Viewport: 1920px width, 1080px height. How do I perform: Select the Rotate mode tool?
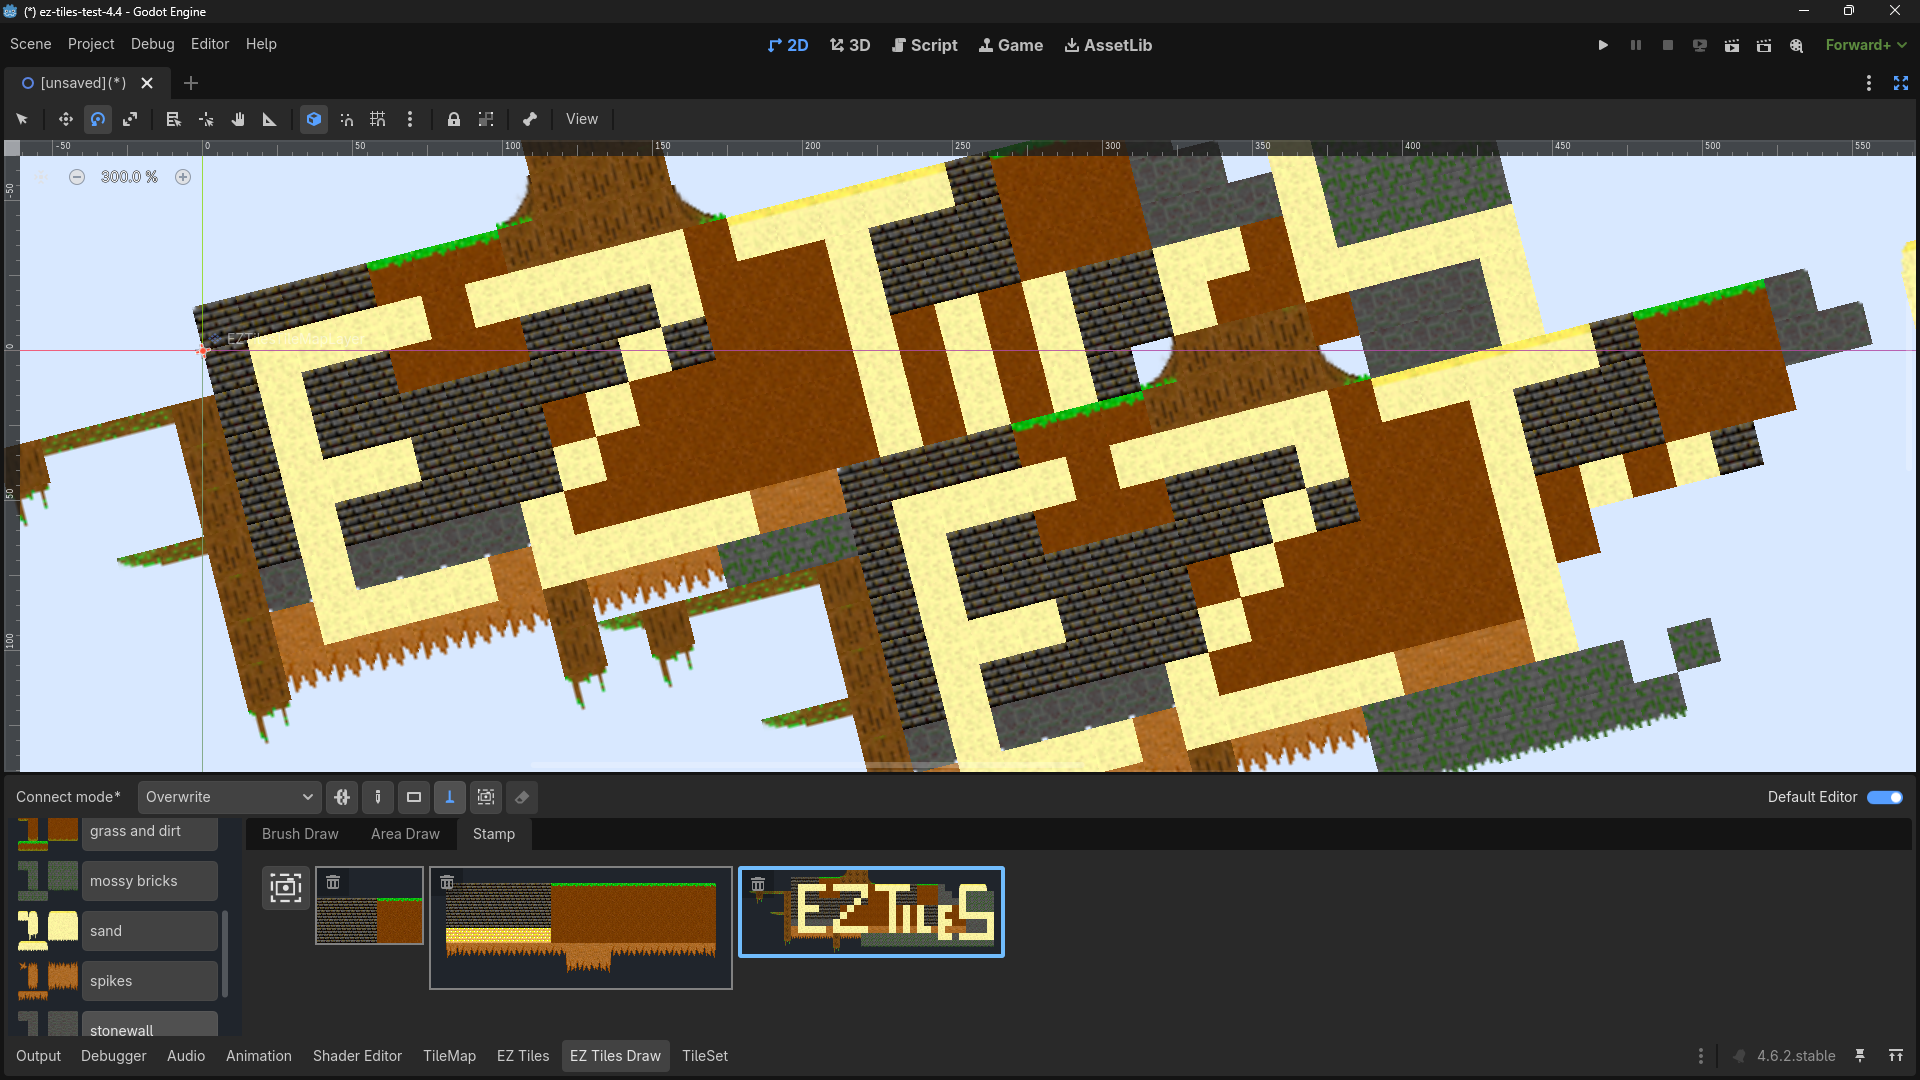point(98,119)
